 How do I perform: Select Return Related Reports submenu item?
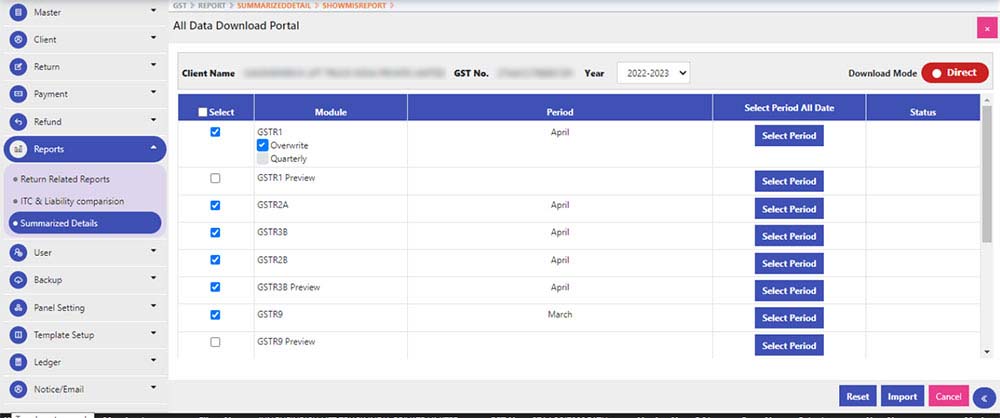(65, 179)
